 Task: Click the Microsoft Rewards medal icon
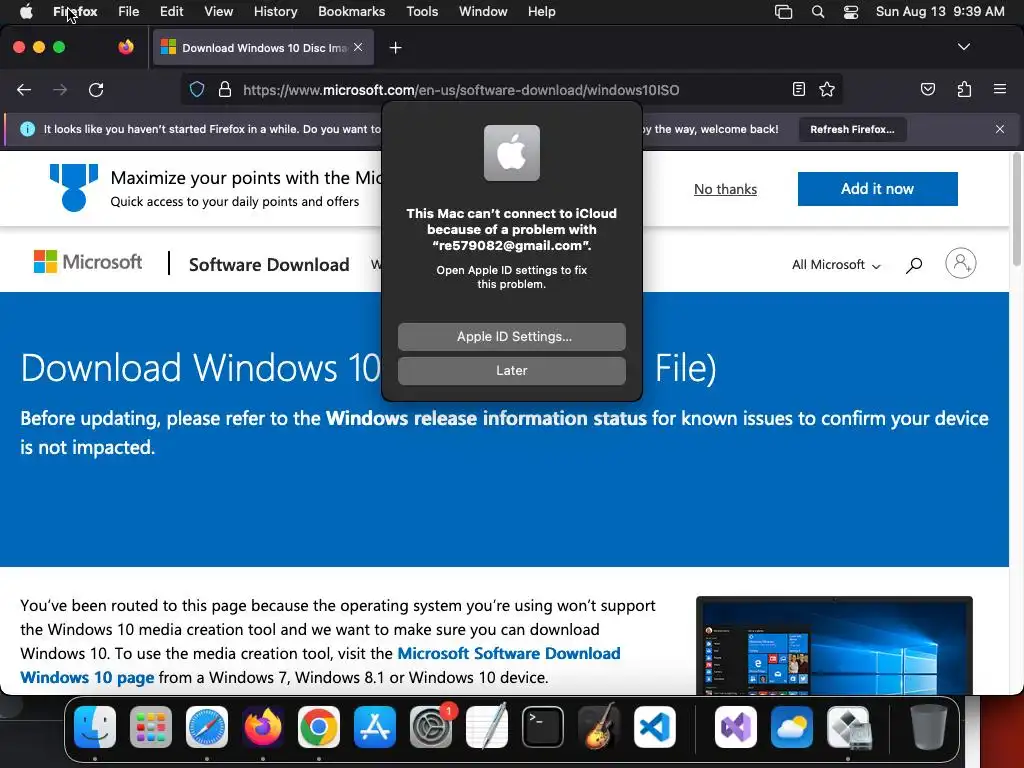[x=74, y=187]
